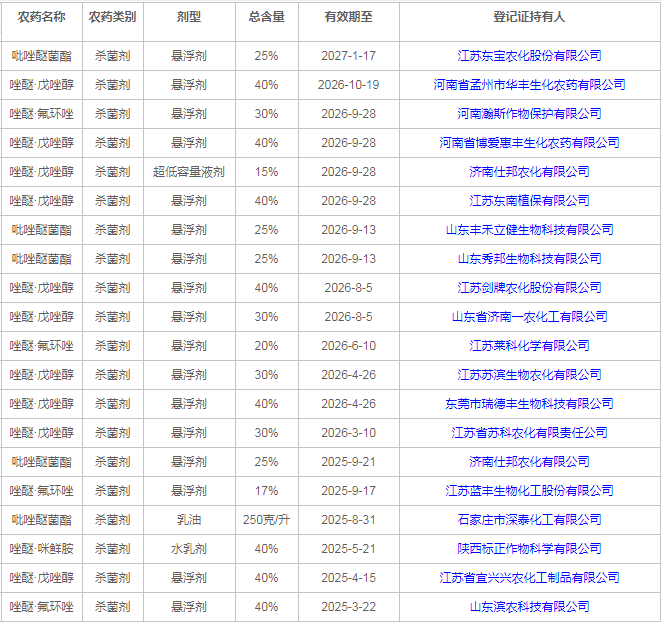Visit the 江苏东南植保有限公司 link
This screenshot has width=663, height=624.
tap(529, 201)
